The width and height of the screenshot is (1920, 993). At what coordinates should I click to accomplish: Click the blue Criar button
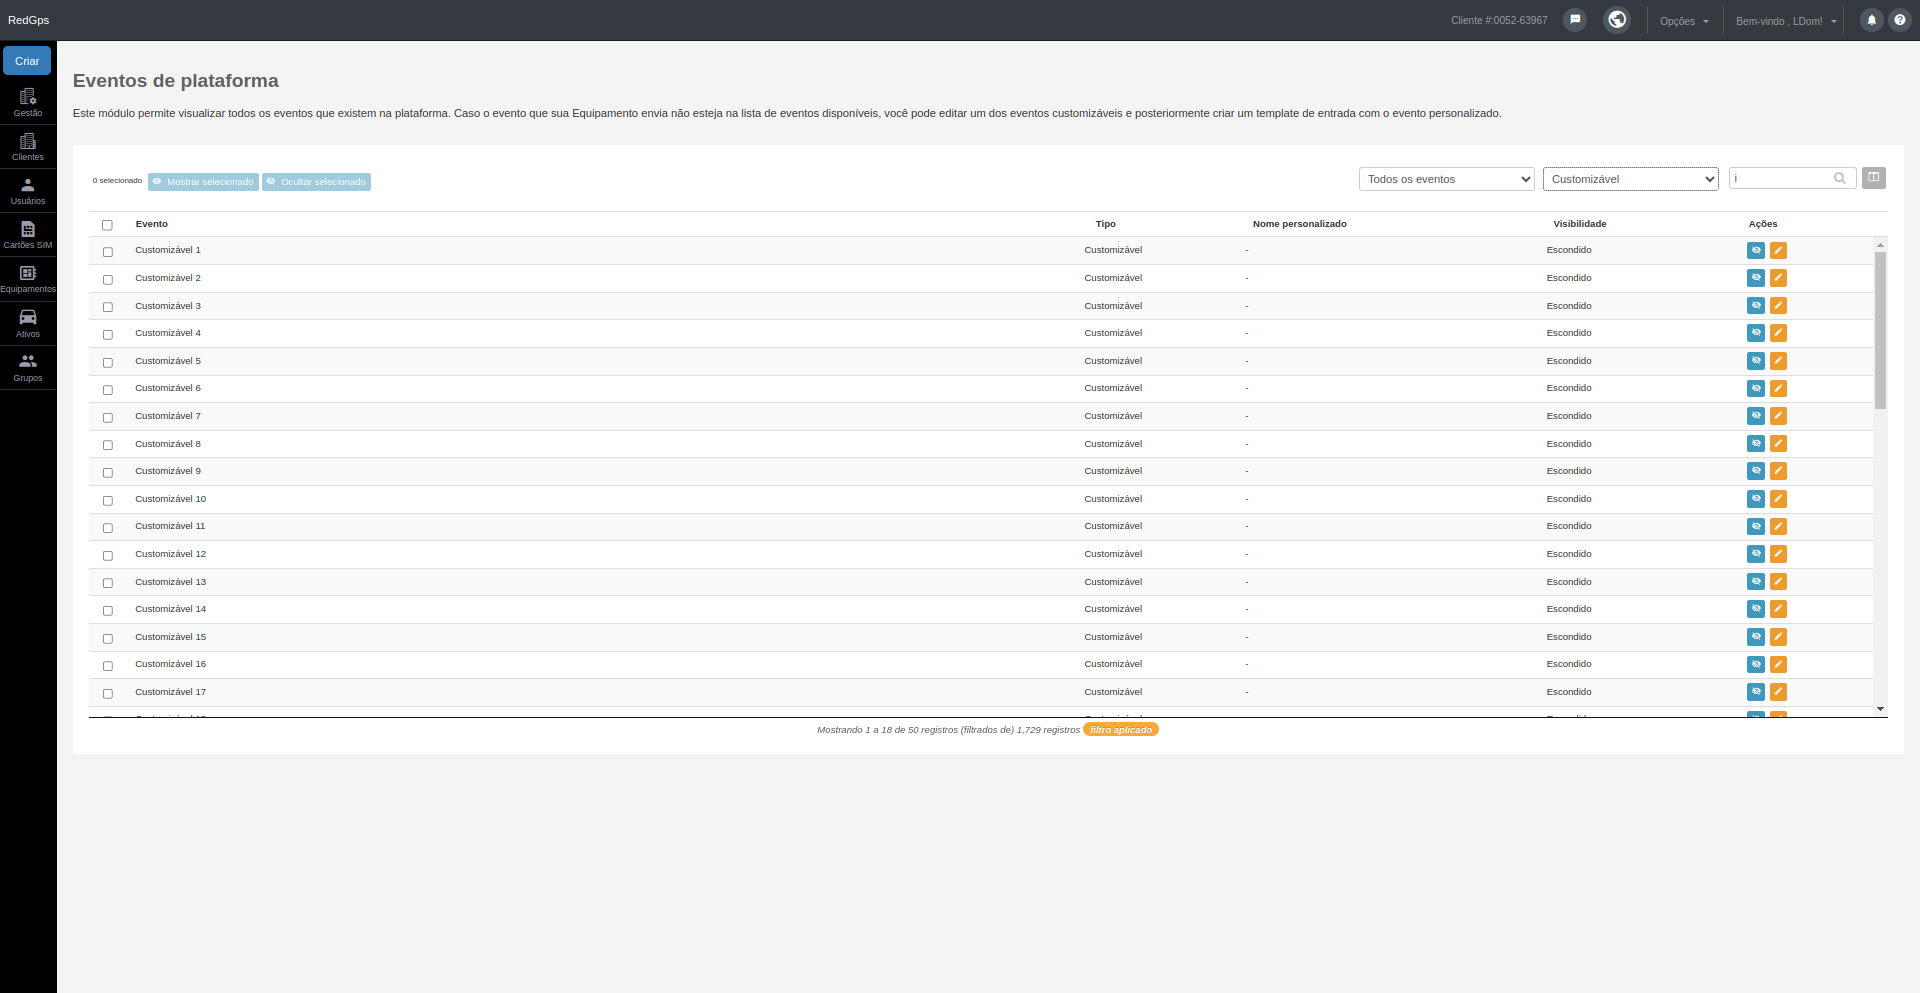[x=27, y=61]
